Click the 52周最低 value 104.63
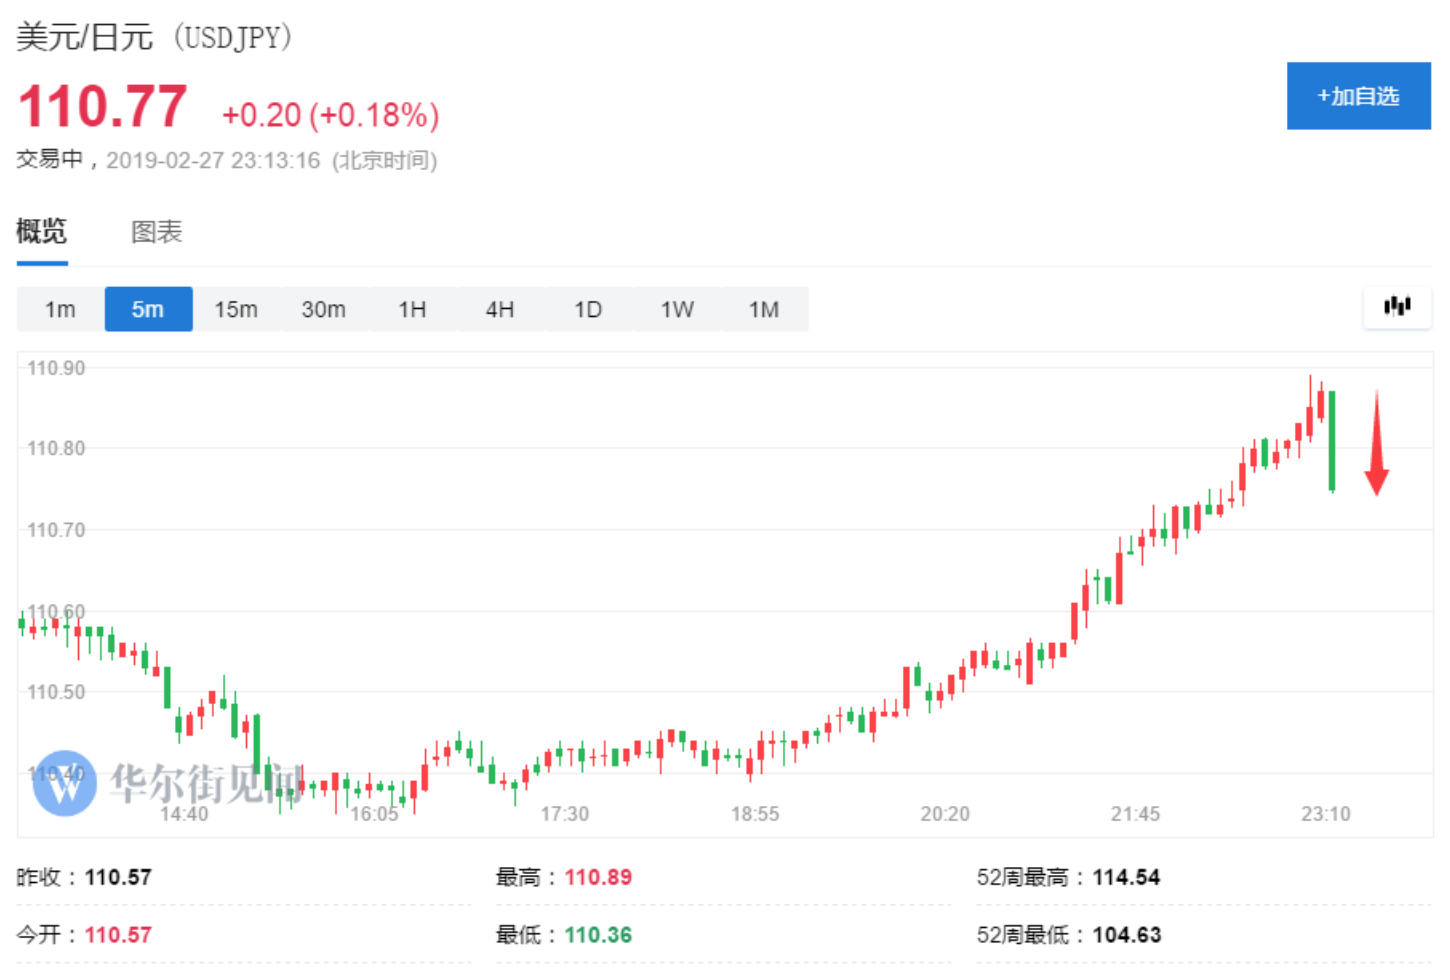The height and width of the screenshot is (980, 1450). point(1126,935)
